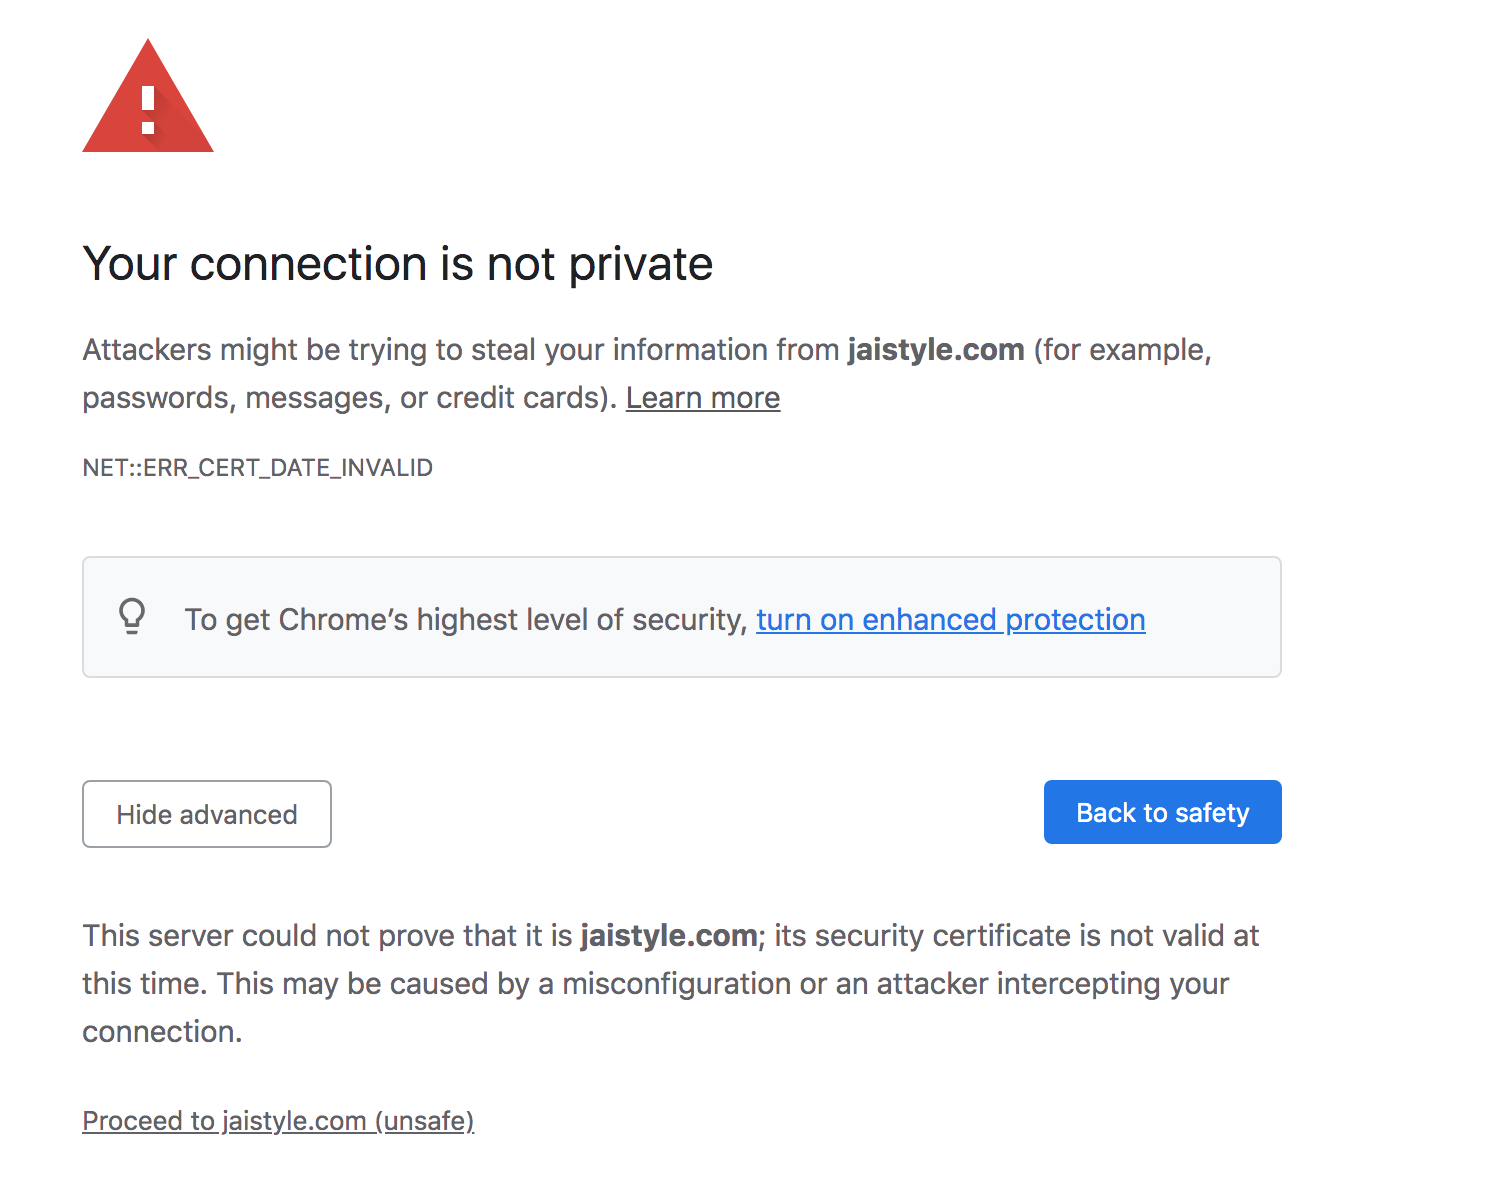Click turn on enhanced protection link
The image size is (1500, 1184).
tap(950, 620)
